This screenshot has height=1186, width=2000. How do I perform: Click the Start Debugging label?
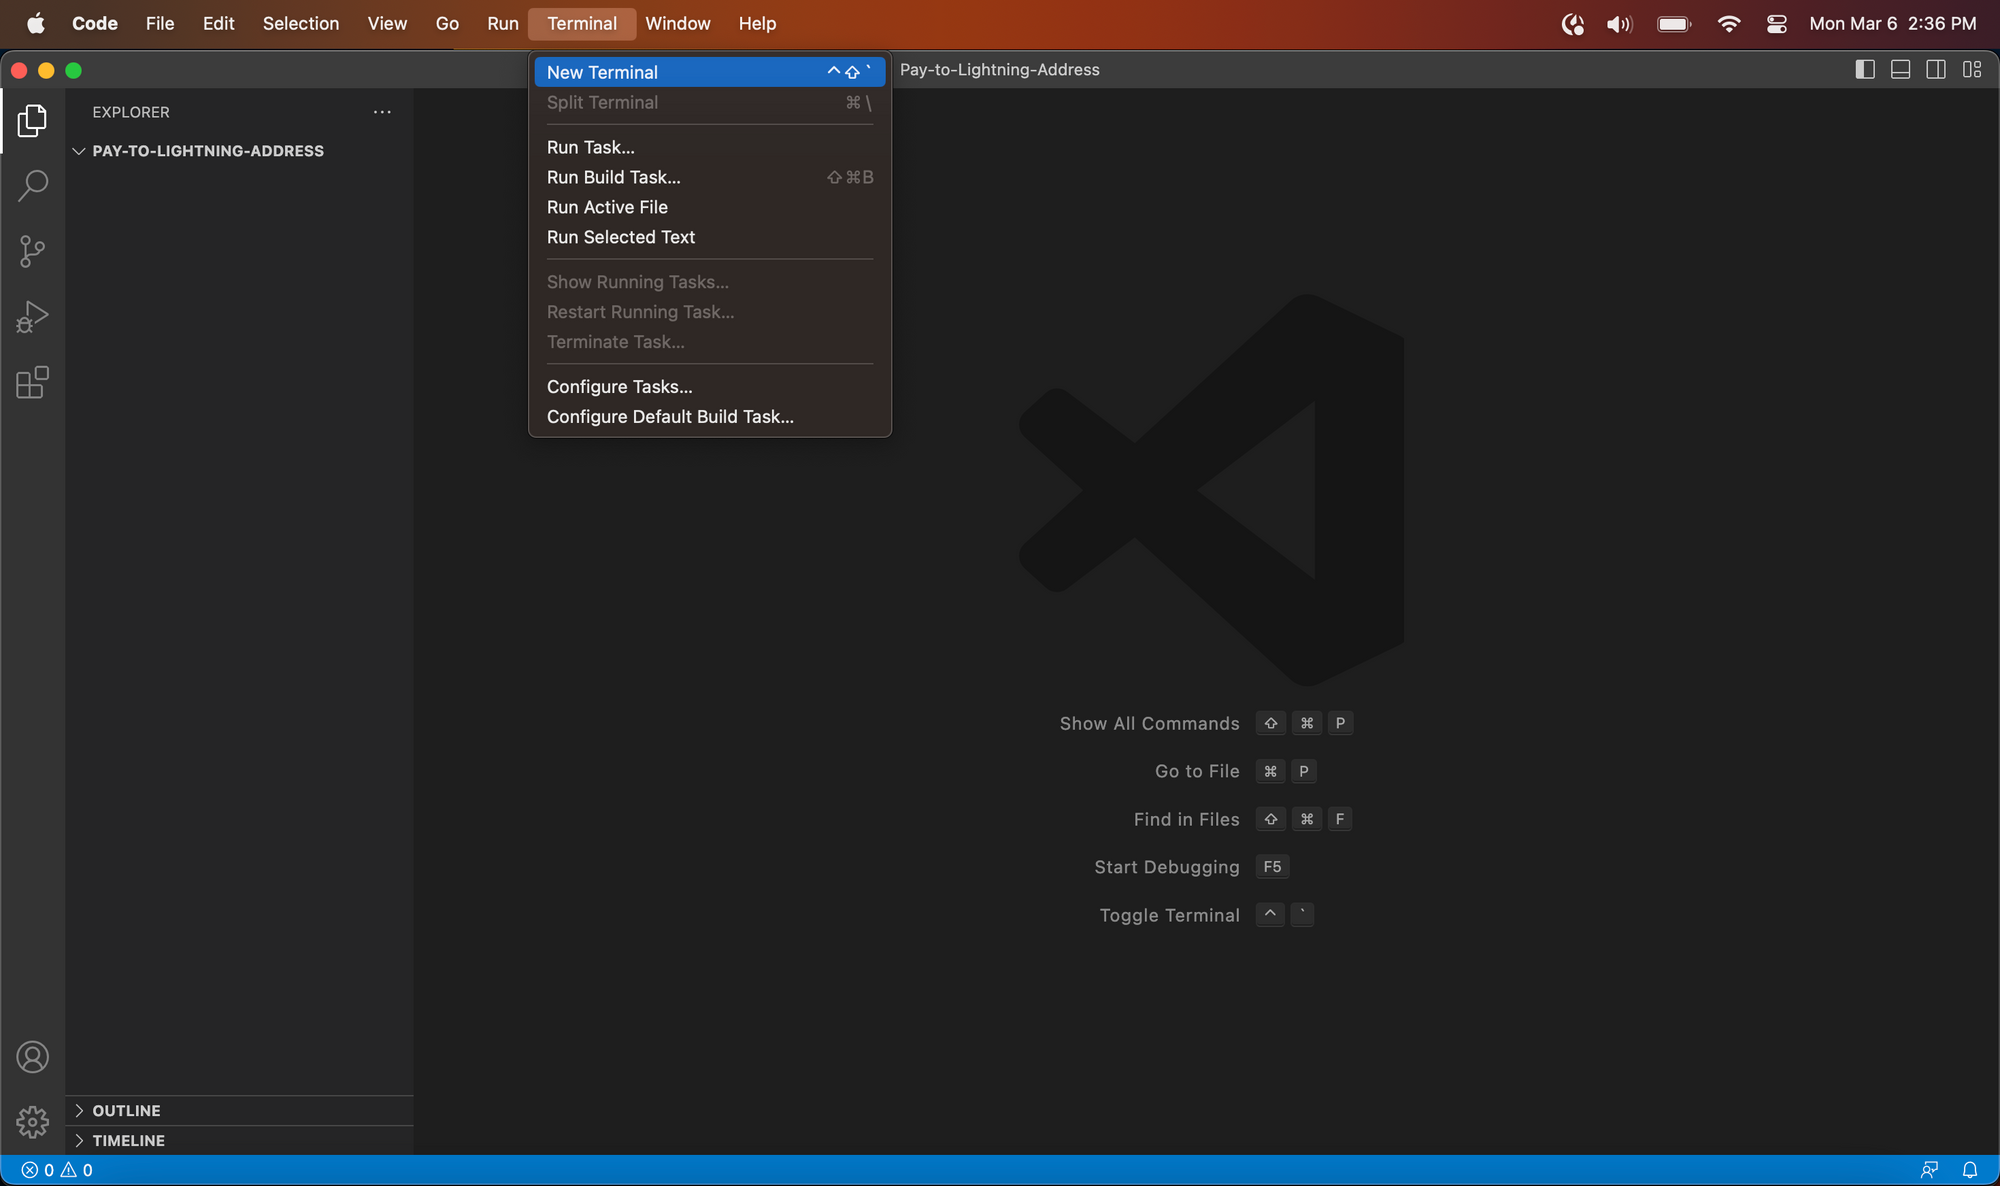click(1167, 867)
